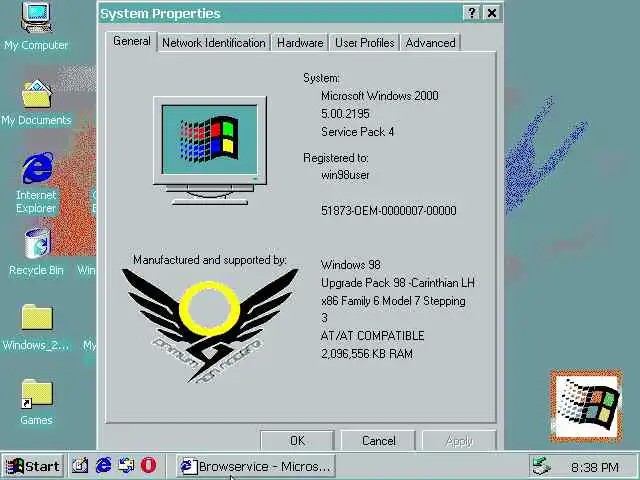Image resolution: width=640 pixels, height=480 pixels.
Task: Open the Start menu
Action: [33, 466]
